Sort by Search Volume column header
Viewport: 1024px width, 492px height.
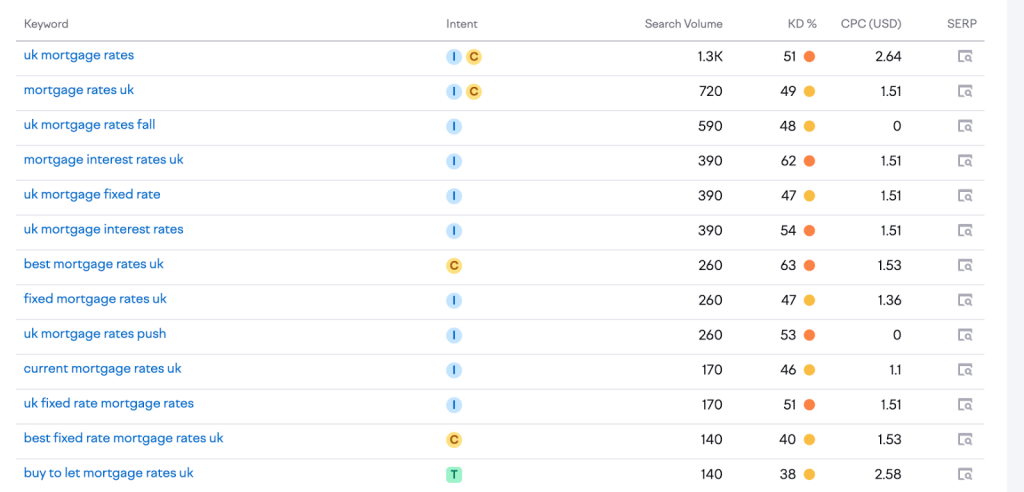(x=683, y=24)
